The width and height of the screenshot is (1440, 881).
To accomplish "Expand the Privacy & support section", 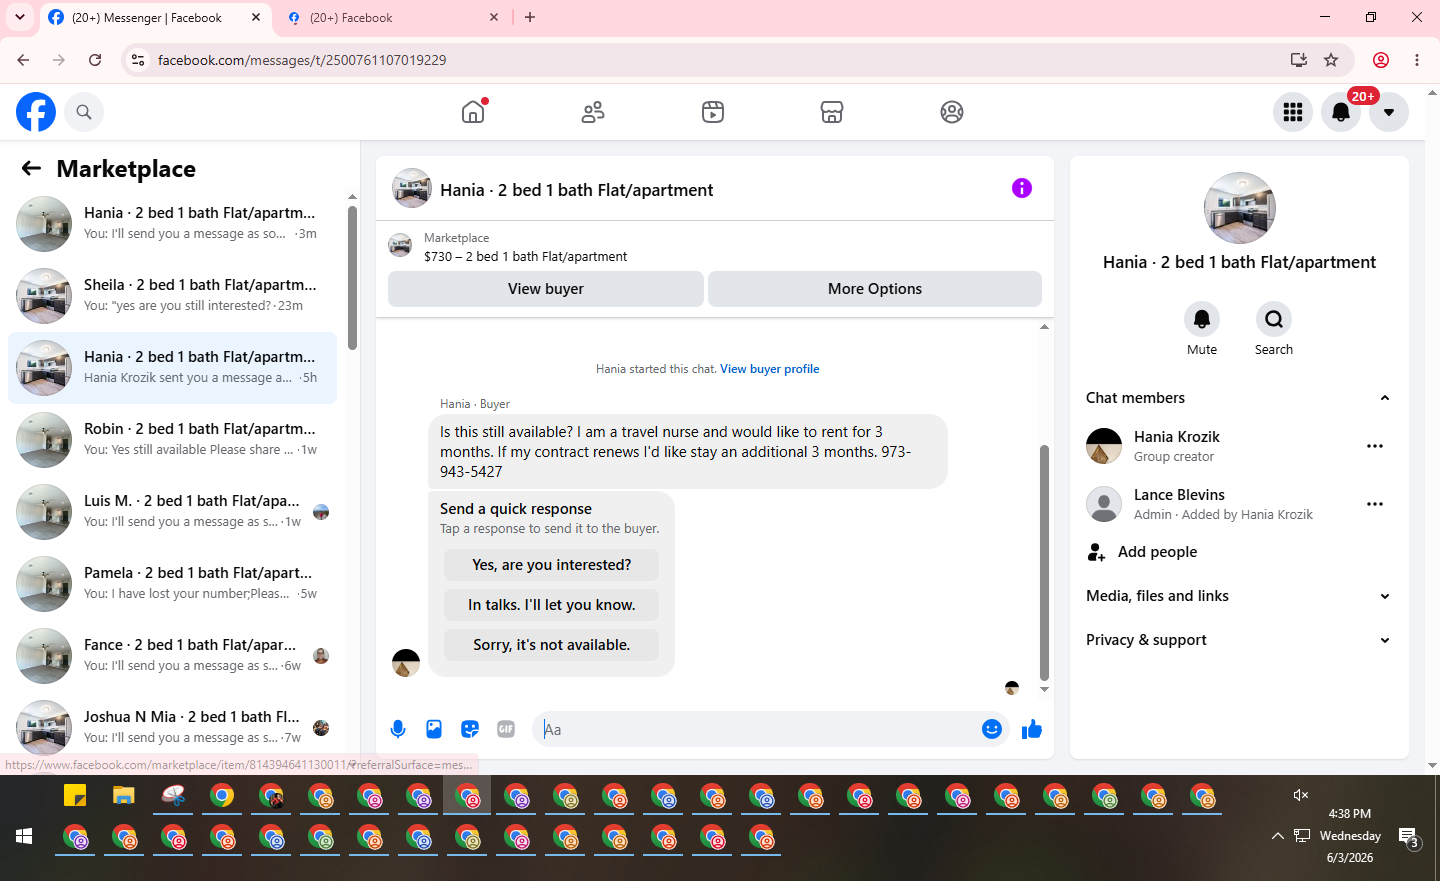I will (1385, 640).
